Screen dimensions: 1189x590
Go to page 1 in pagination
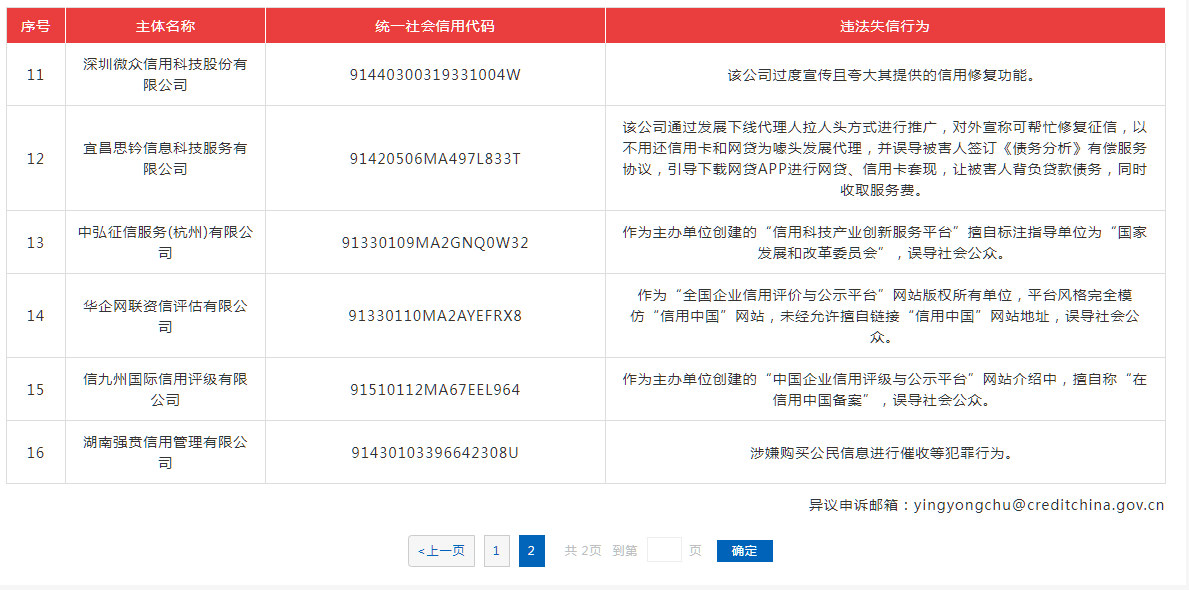(x=496, y=551)
